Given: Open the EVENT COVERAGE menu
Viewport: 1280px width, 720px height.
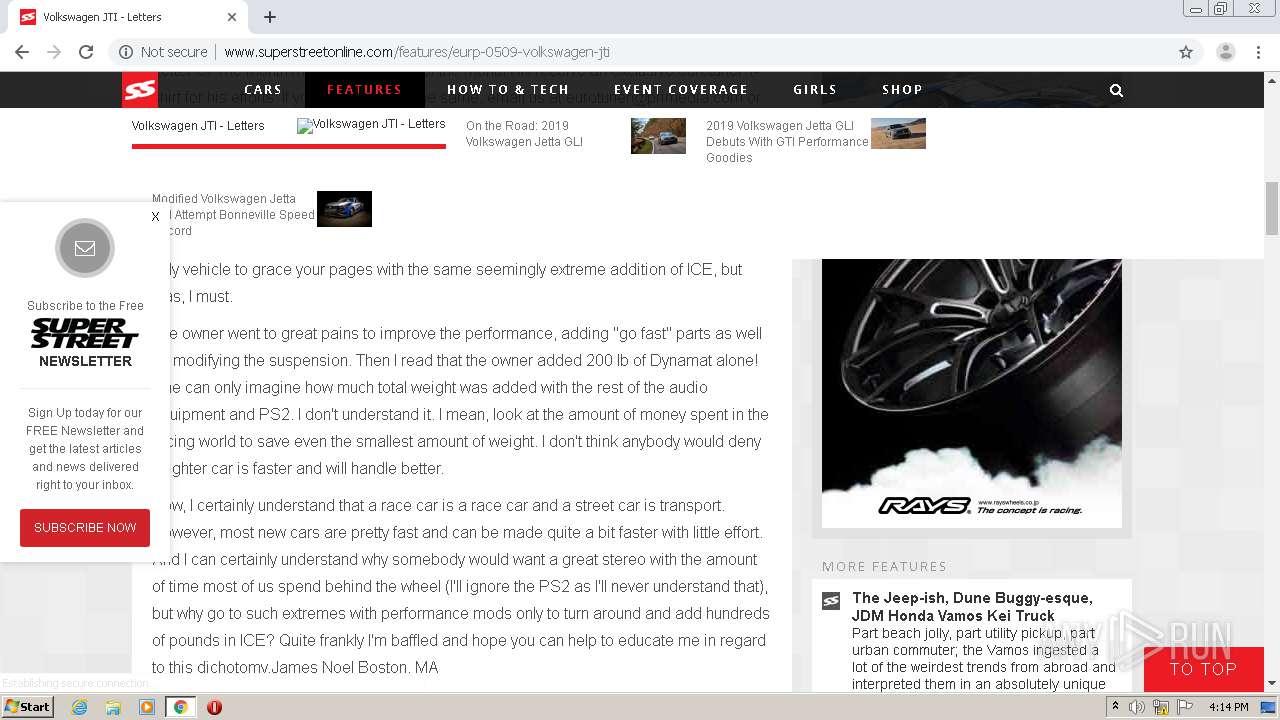Looking at the screenshot, I should coord(681,90).
